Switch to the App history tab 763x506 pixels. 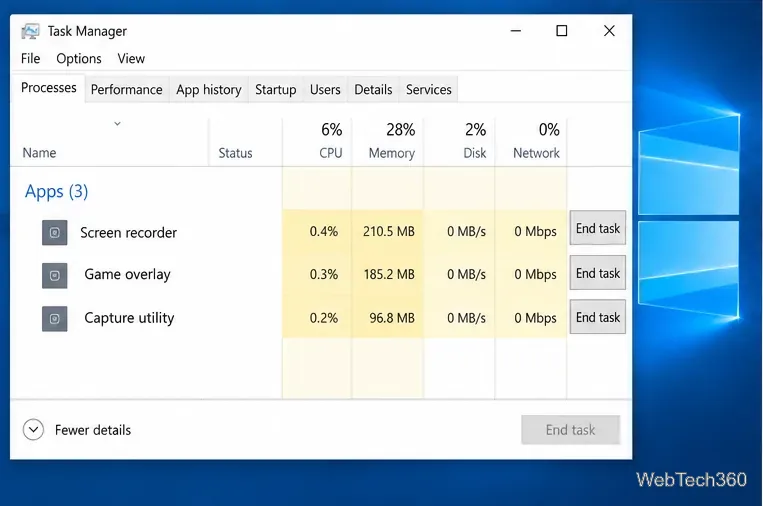tap(209, 90)
